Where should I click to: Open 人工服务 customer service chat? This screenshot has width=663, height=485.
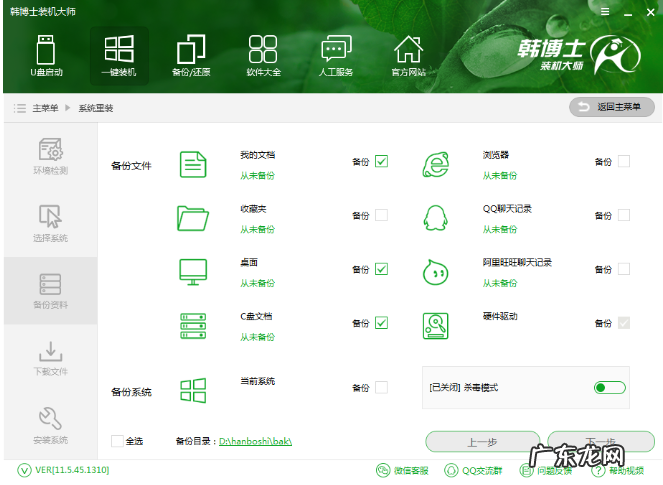coord(336,56)
